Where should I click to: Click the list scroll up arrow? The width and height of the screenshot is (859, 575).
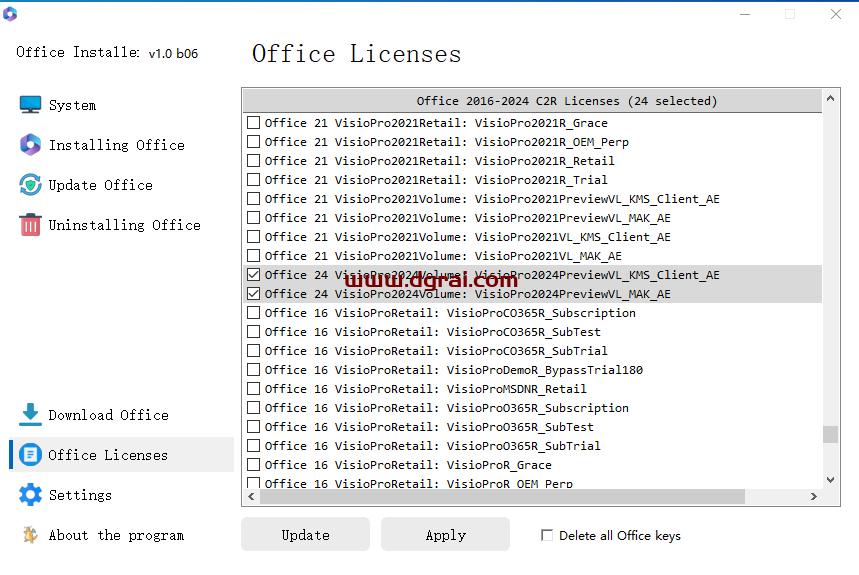click(831, 99)
